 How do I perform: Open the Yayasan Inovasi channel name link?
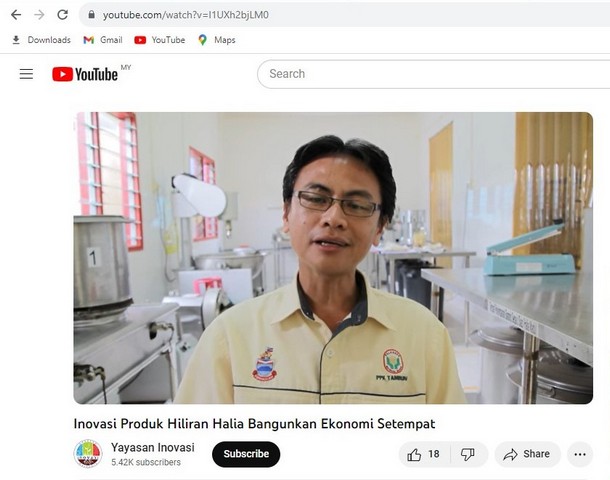click(x=153, y=447)
